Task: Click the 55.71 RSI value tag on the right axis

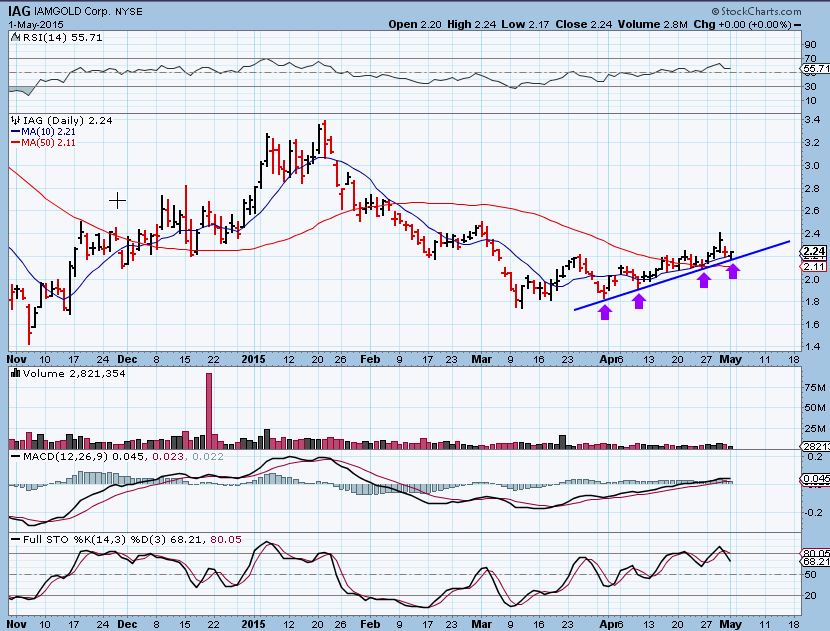Action: (x=815, y=68)
